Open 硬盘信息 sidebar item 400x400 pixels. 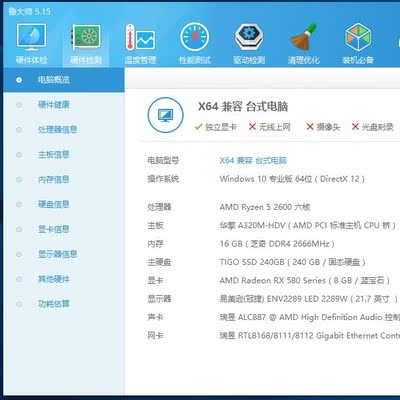(x=54, y=204)
